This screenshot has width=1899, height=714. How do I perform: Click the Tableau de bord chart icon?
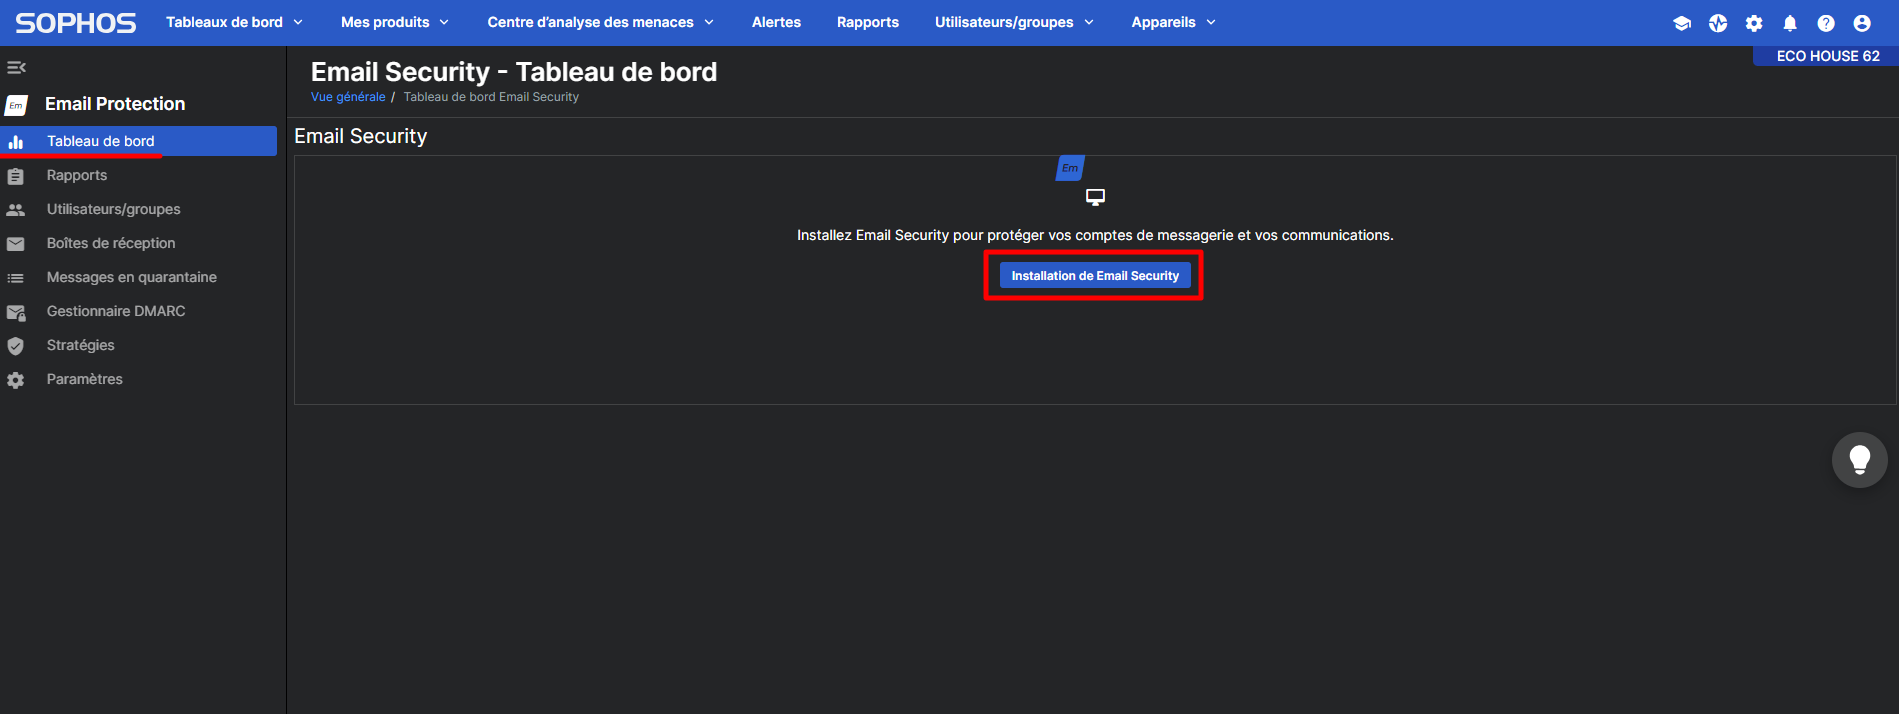16,142
